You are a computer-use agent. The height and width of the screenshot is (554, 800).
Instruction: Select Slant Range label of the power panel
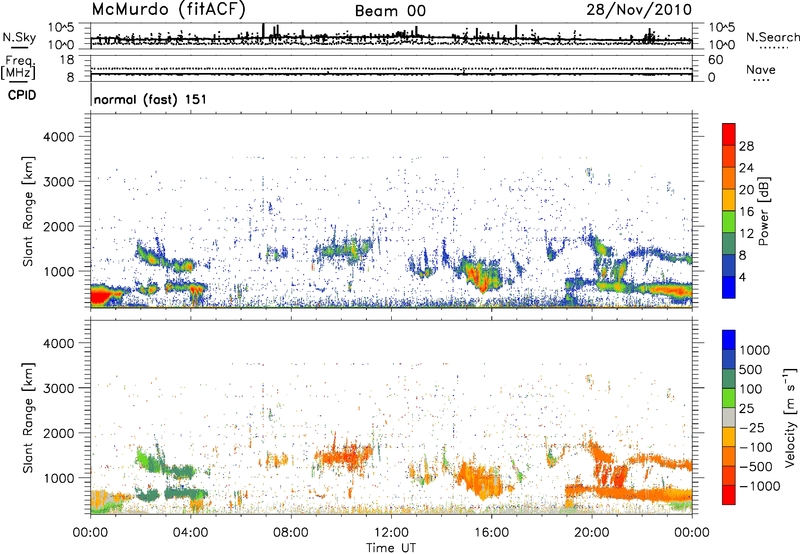click(x=28, y=211)
